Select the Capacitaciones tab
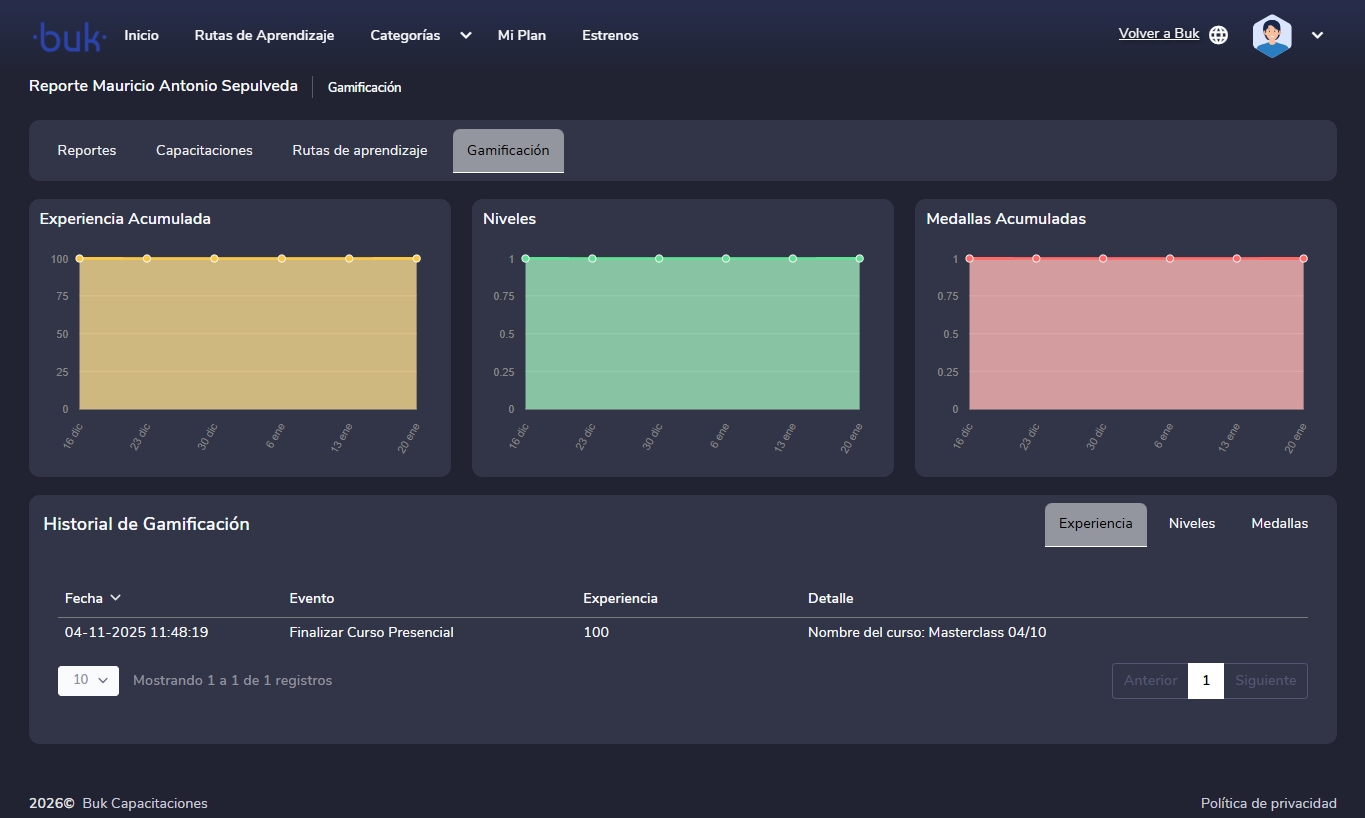This screenshot has width=1365, height=818. coord(204,151)
